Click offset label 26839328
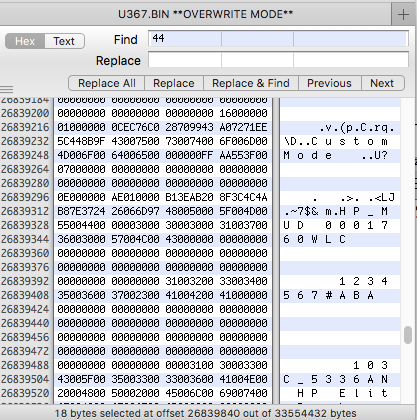Screen dimensions: 417x420 pos(25,225)
